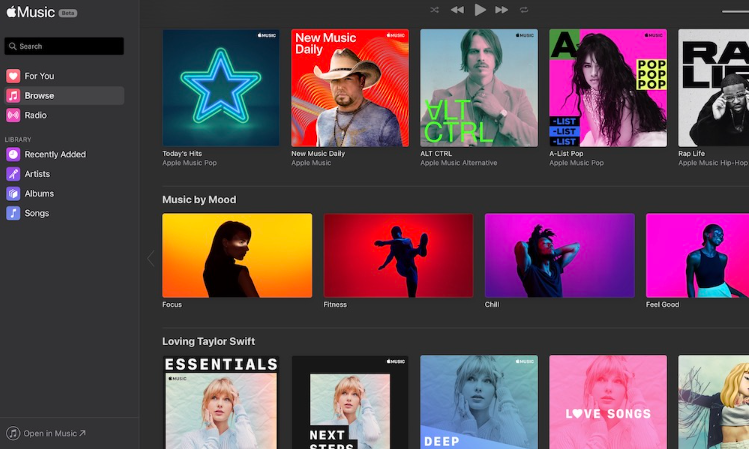Click the ALT CTRL title text
This screenshot has height=449, width=749.
[x=436, y=154]
